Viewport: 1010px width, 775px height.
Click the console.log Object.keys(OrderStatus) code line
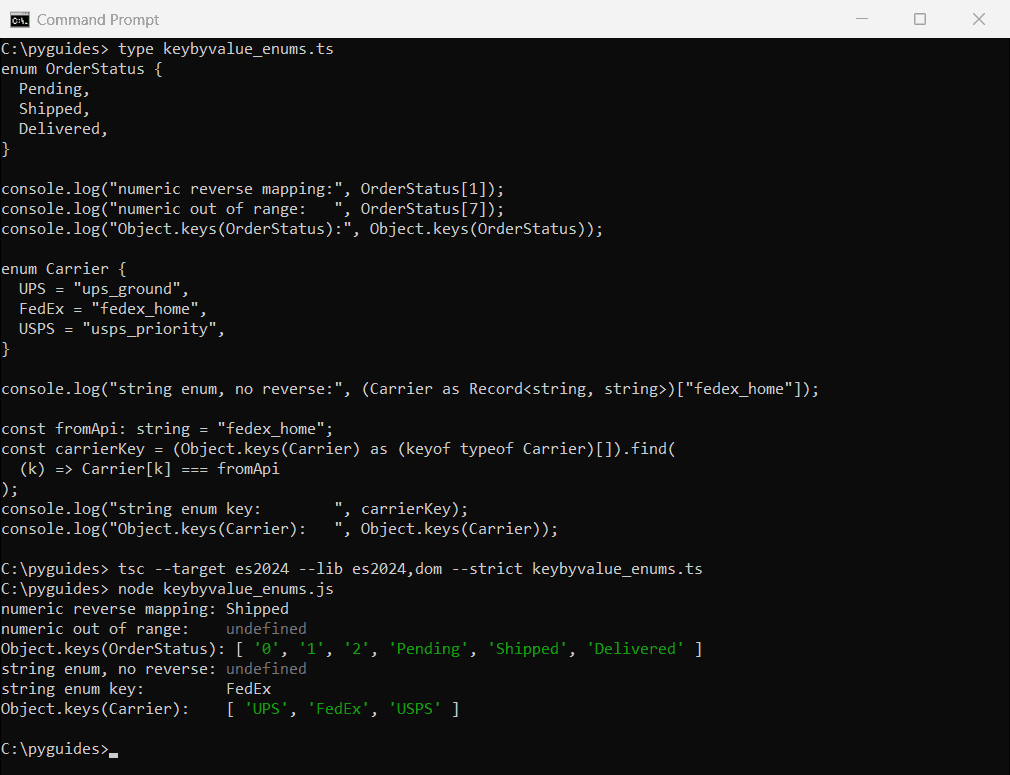302,229
